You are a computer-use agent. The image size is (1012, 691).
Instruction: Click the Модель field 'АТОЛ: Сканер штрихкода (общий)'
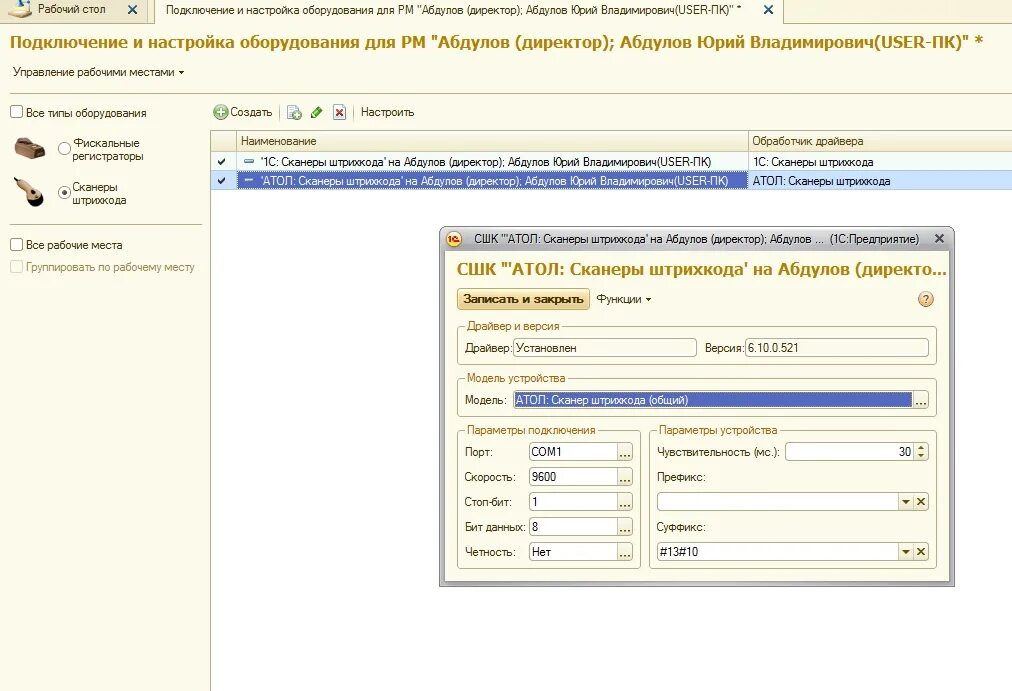(x=713, y=400)
